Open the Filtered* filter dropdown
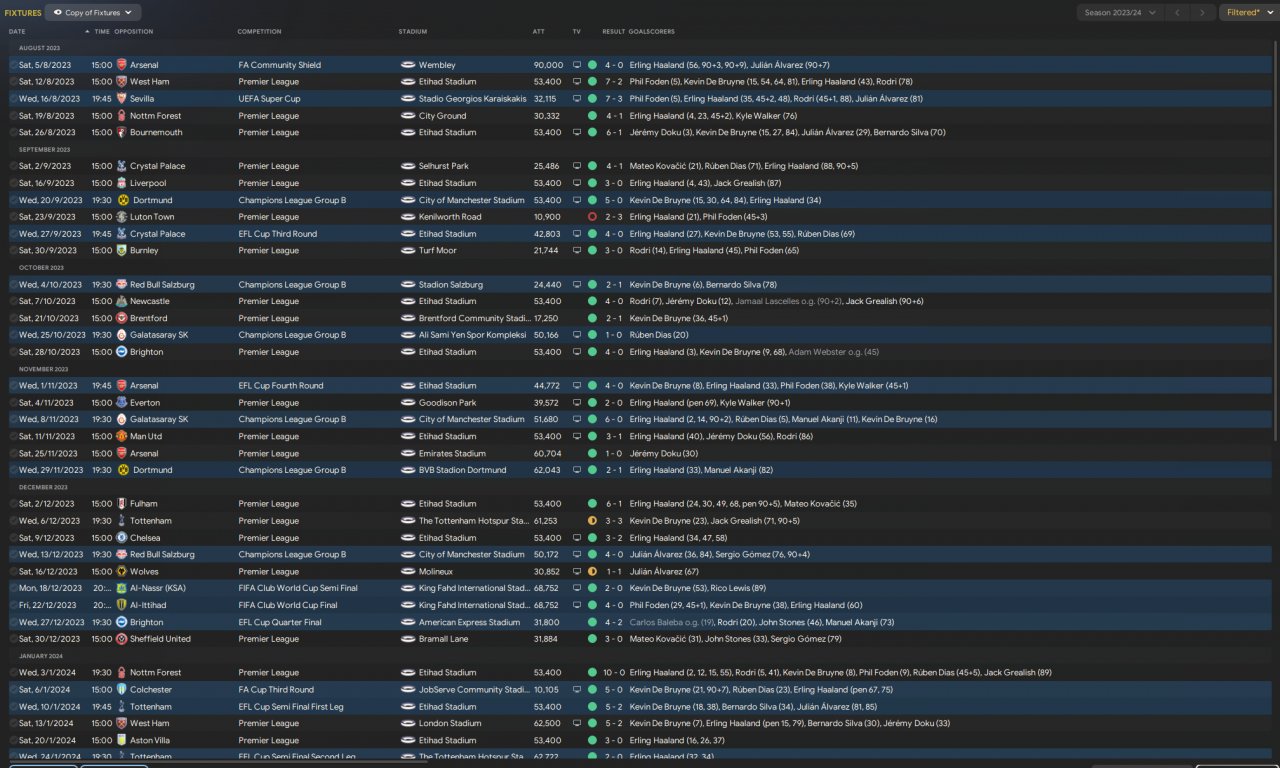The height and width of the screenshot is (768, 1280). click(1248, 13)
